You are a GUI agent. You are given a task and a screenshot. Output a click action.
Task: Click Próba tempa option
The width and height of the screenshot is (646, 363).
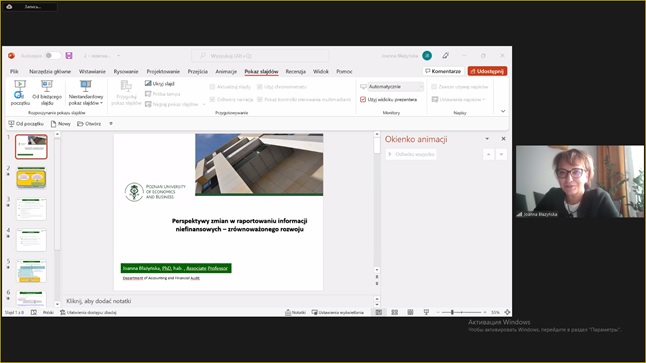tap(163, 94)
